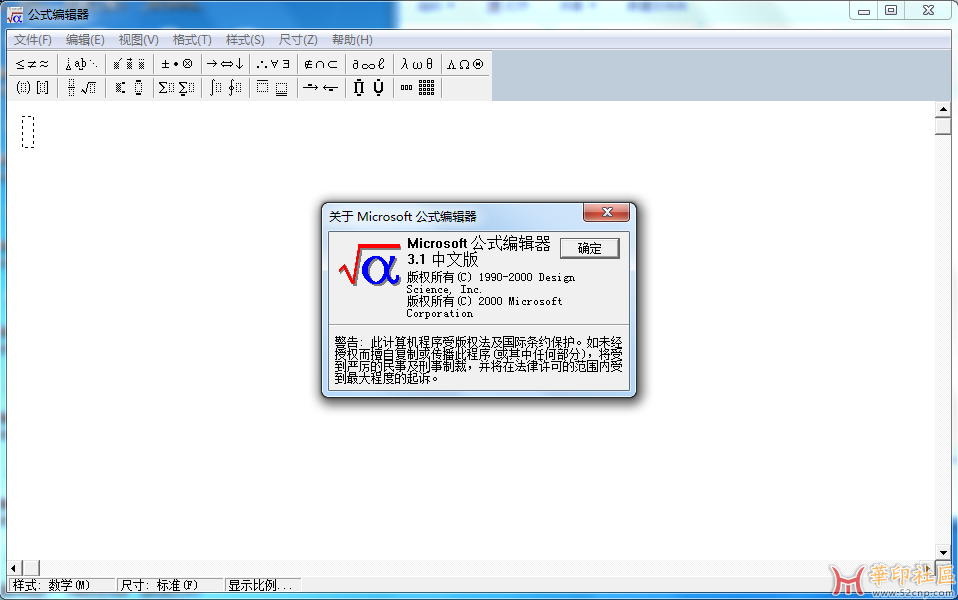The width and height of the screenshot is (958, 600).
Task: Open the 样式(S) menu
Action: 246,40
